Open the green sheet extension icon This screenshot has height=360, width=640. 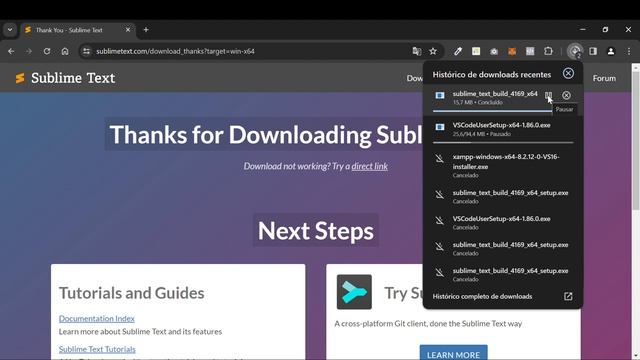point(476,51)
